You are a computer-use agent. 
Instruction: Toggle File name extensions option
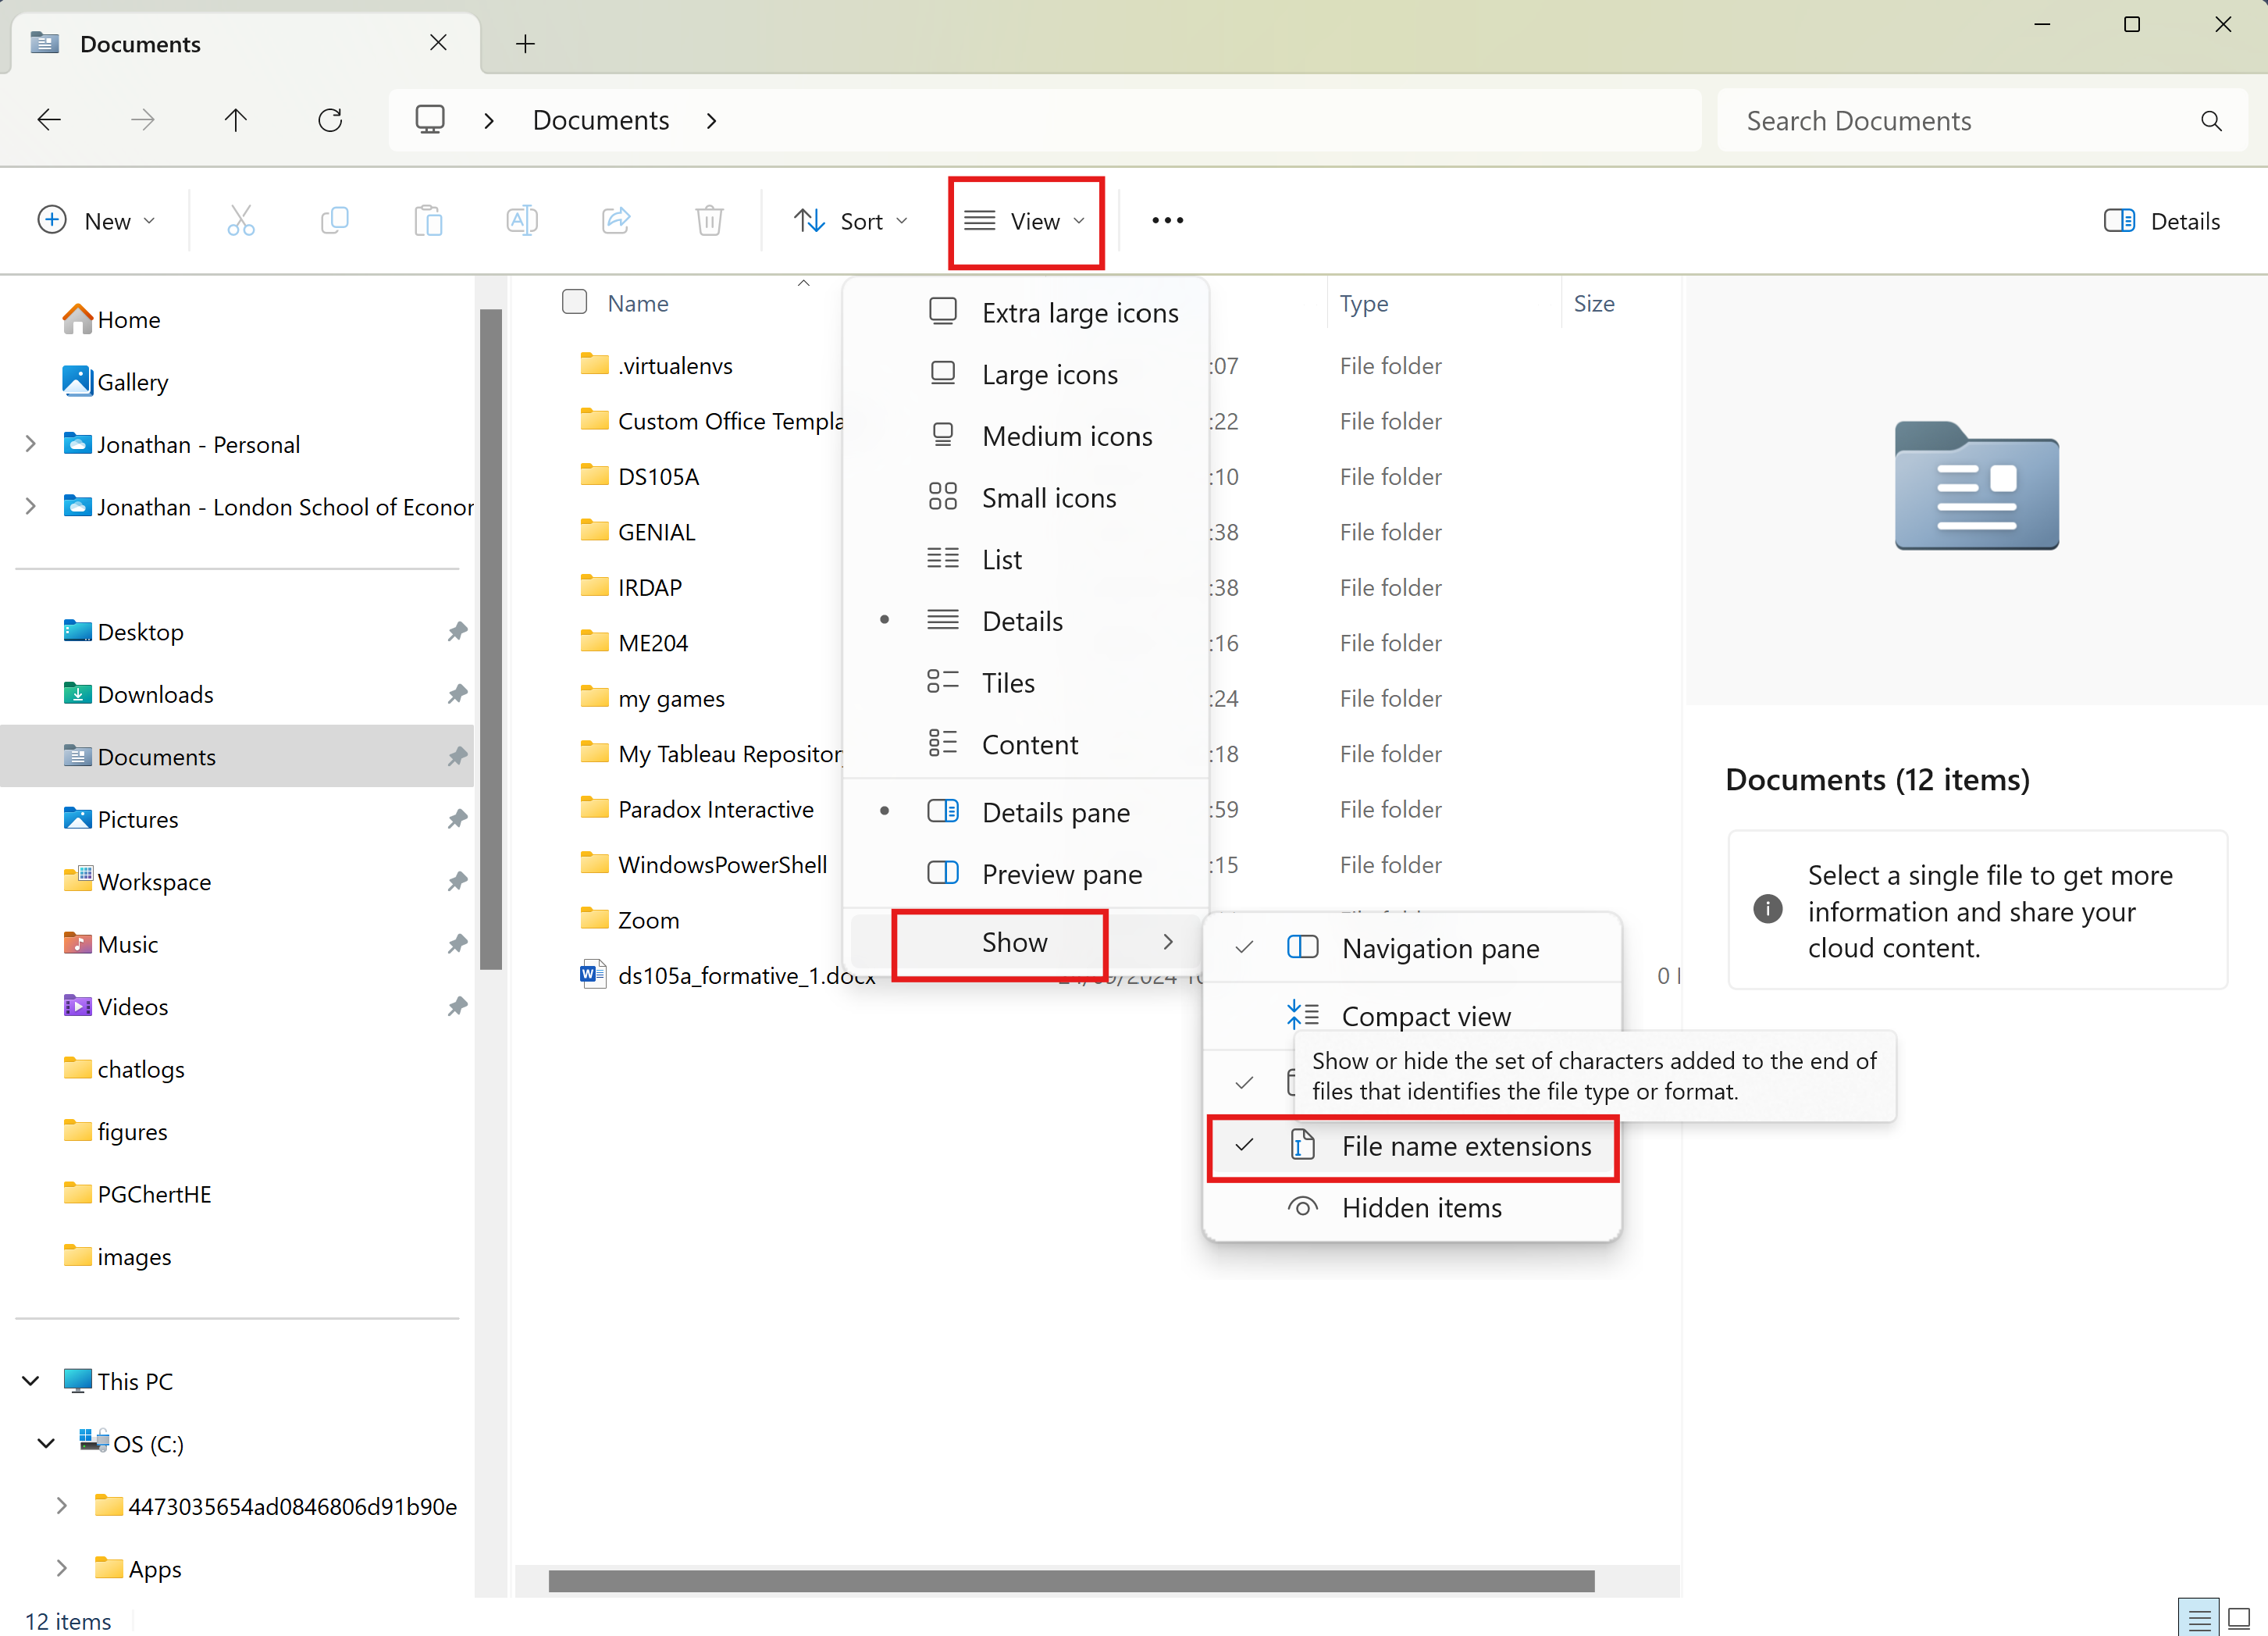(x=1413, y=1146)
